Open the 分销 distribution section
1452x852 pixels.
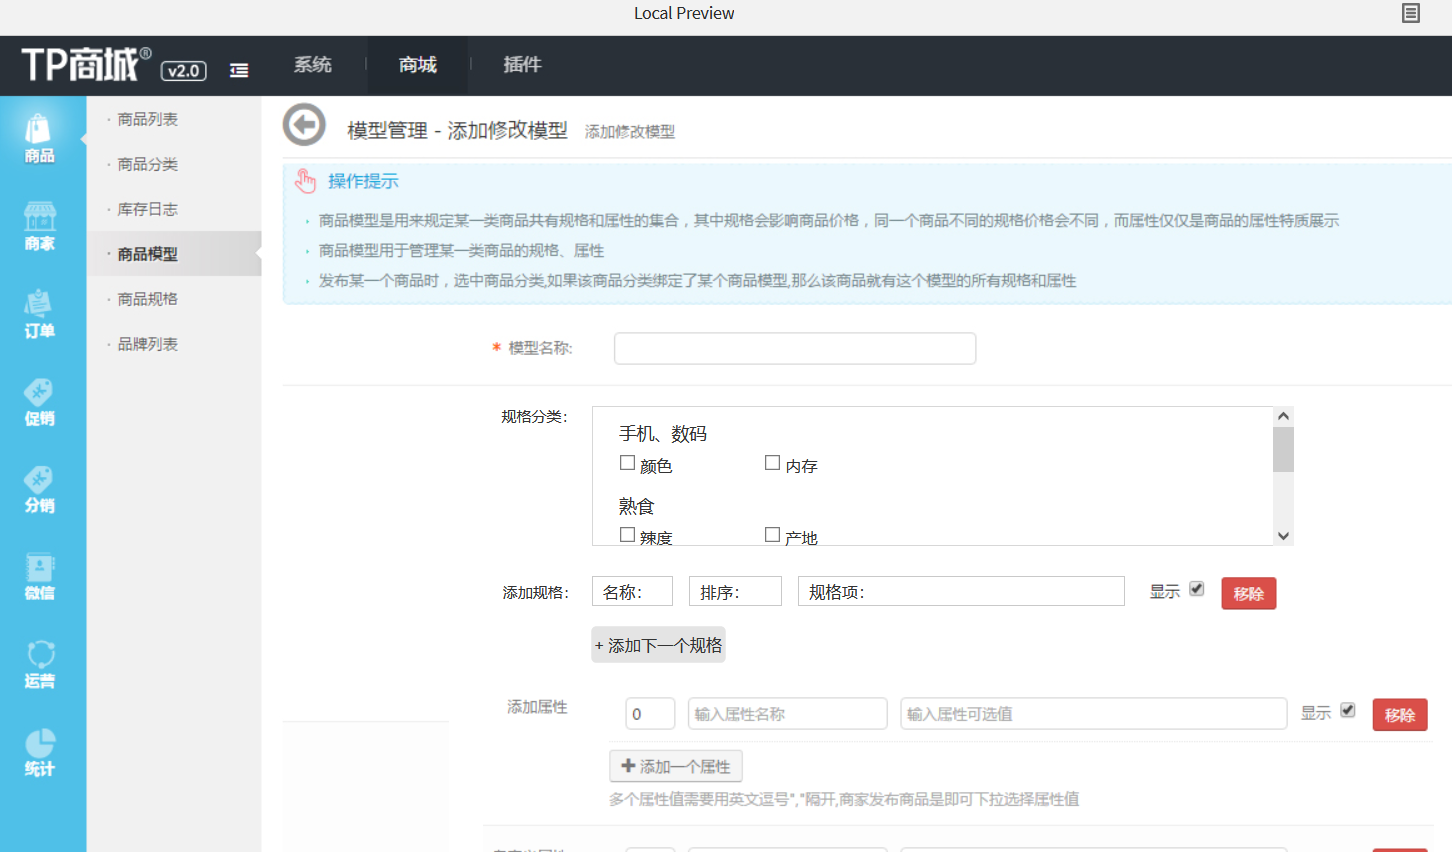(x=40, y=489)
